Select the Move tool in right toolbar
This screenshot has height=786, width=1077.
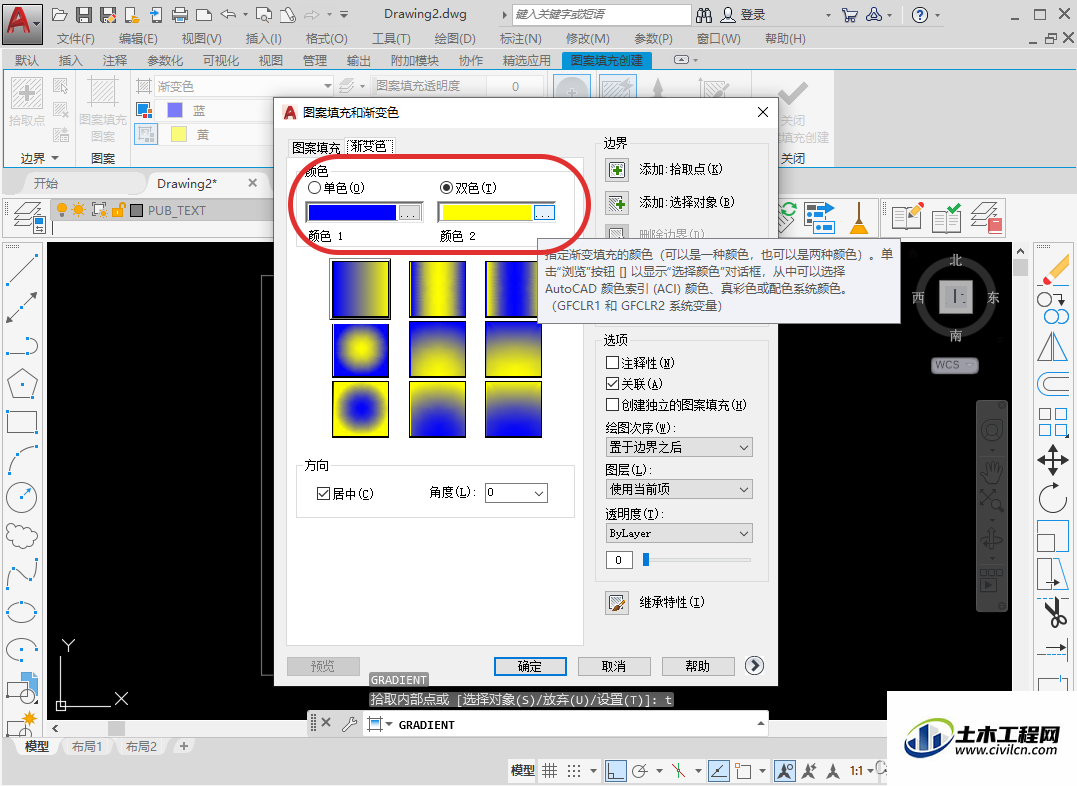[1052, 460]
